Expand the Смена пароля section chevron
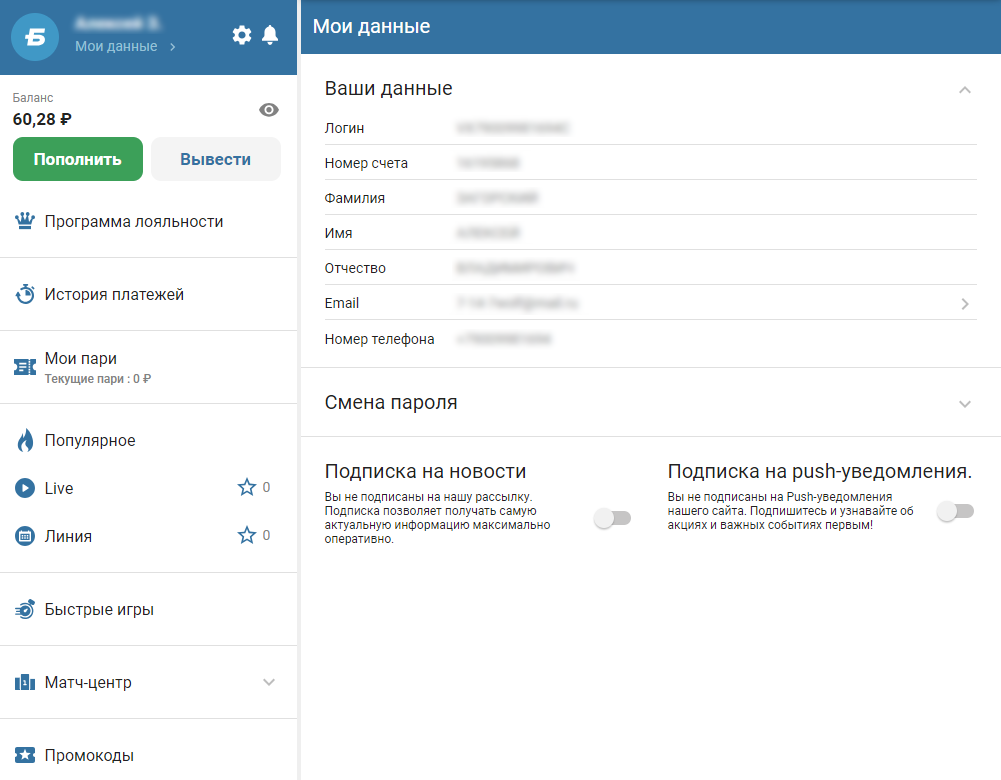The image size is (1001, 780). pos(965,403)
